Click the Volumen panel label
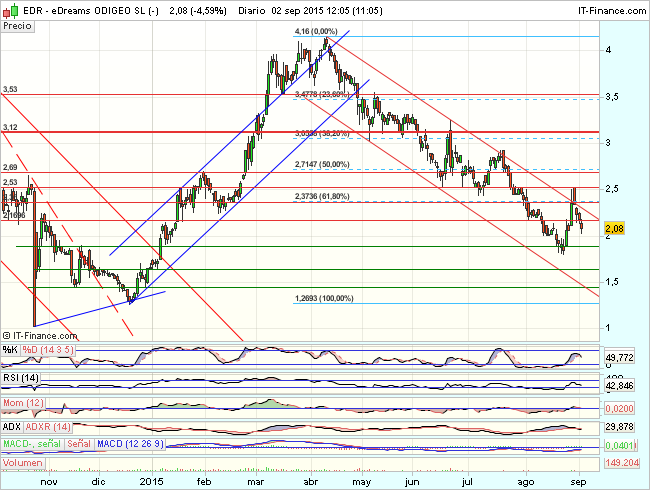This screenshot has height=490, width=650. click(24, 464)
